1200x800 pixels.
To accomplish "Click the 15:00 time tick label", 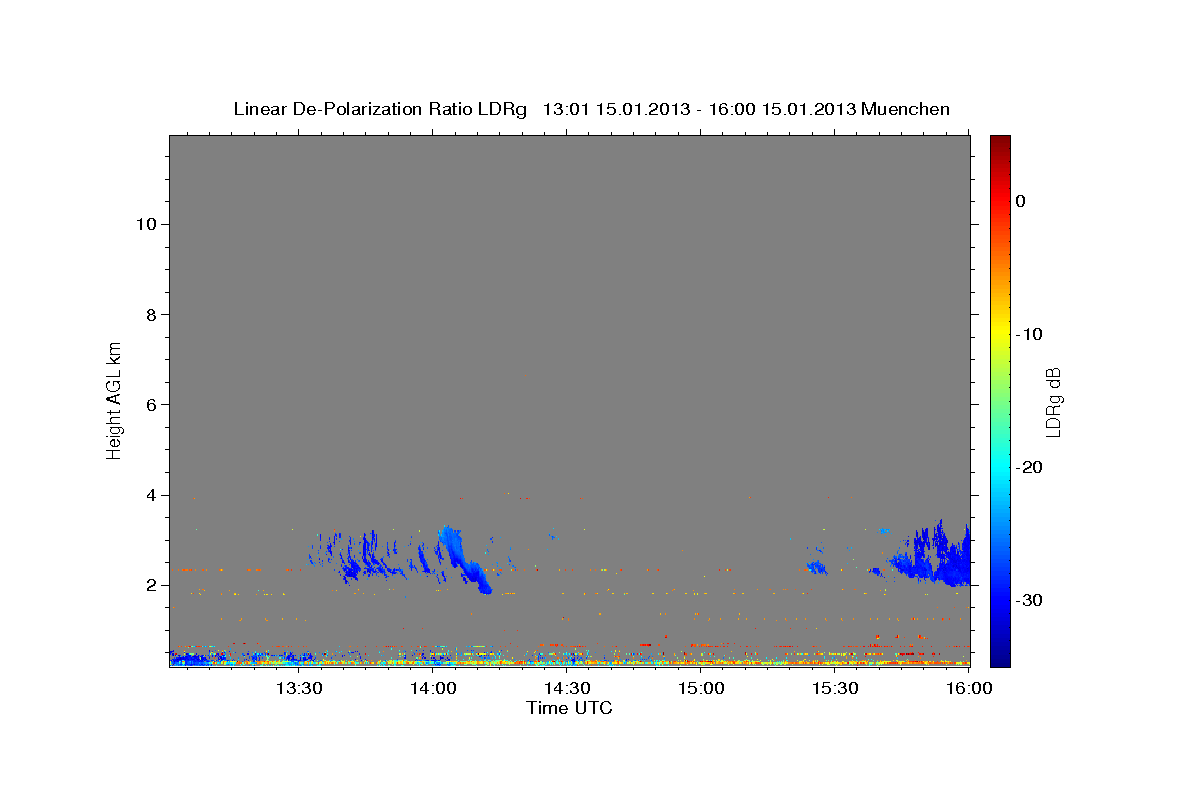I will (x=702, y=688).
